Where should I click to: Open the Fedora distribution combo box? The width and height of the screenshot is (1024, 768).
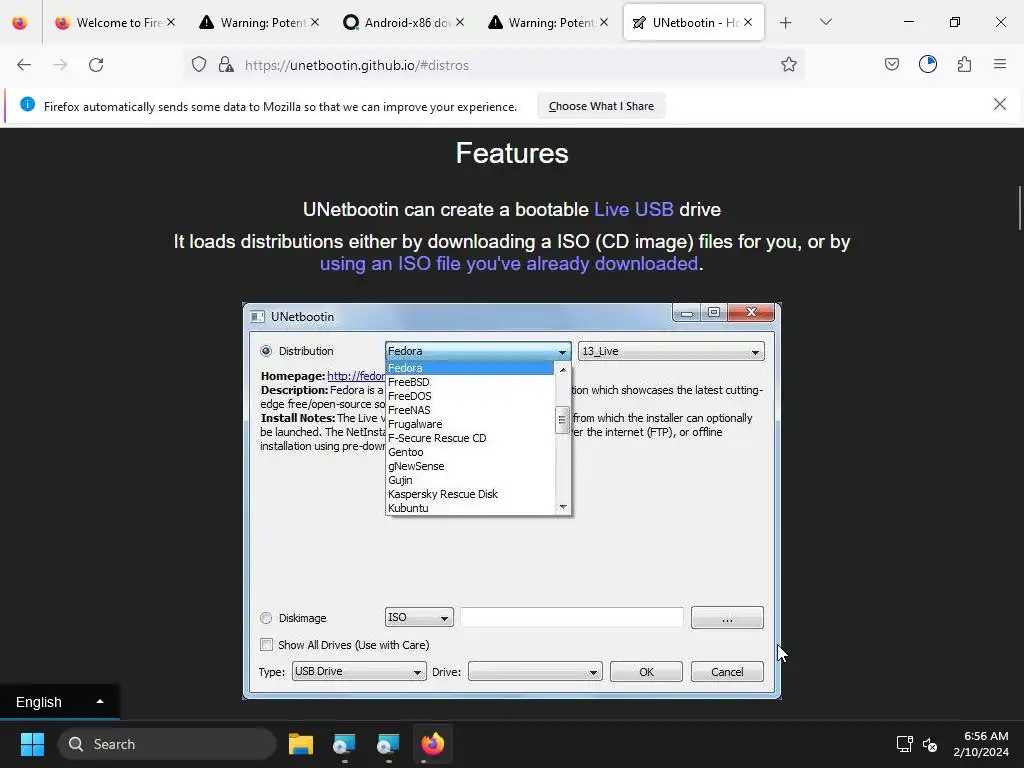pyautogui.click(x=478, y=351)
